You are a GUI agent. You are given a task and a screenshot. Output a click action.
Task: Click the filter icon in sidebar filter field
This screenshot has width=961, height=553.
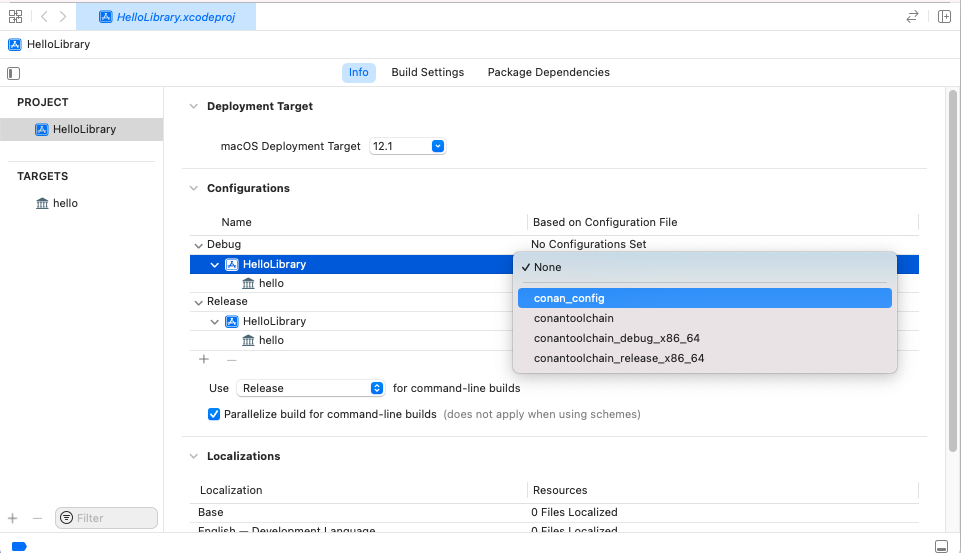tap(66, 518)
